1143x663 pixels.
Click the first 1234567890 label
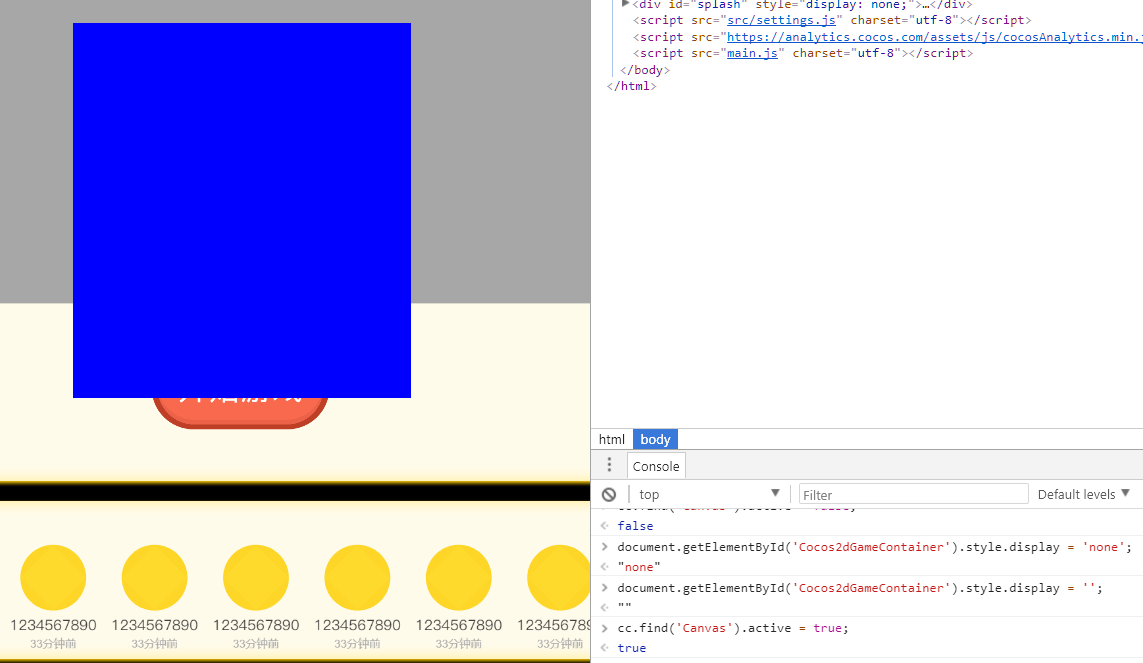(x=53, y=625)
